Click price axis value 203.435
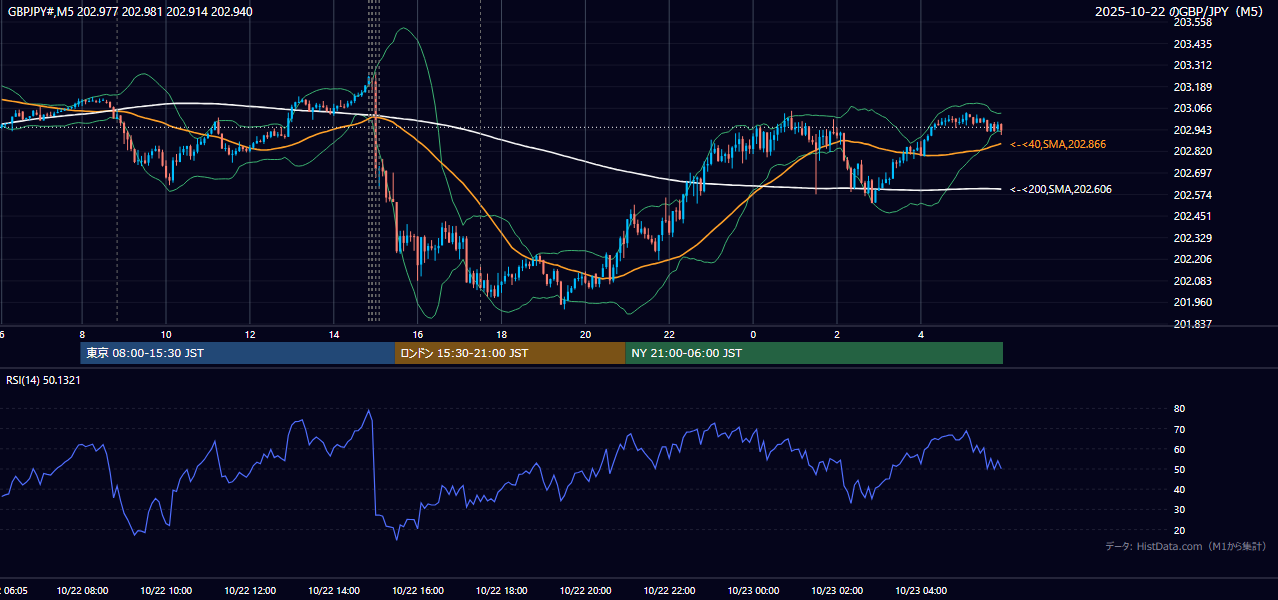Screen dimensions: 1278x600 pyautogui.click(x=1192, y=44)
